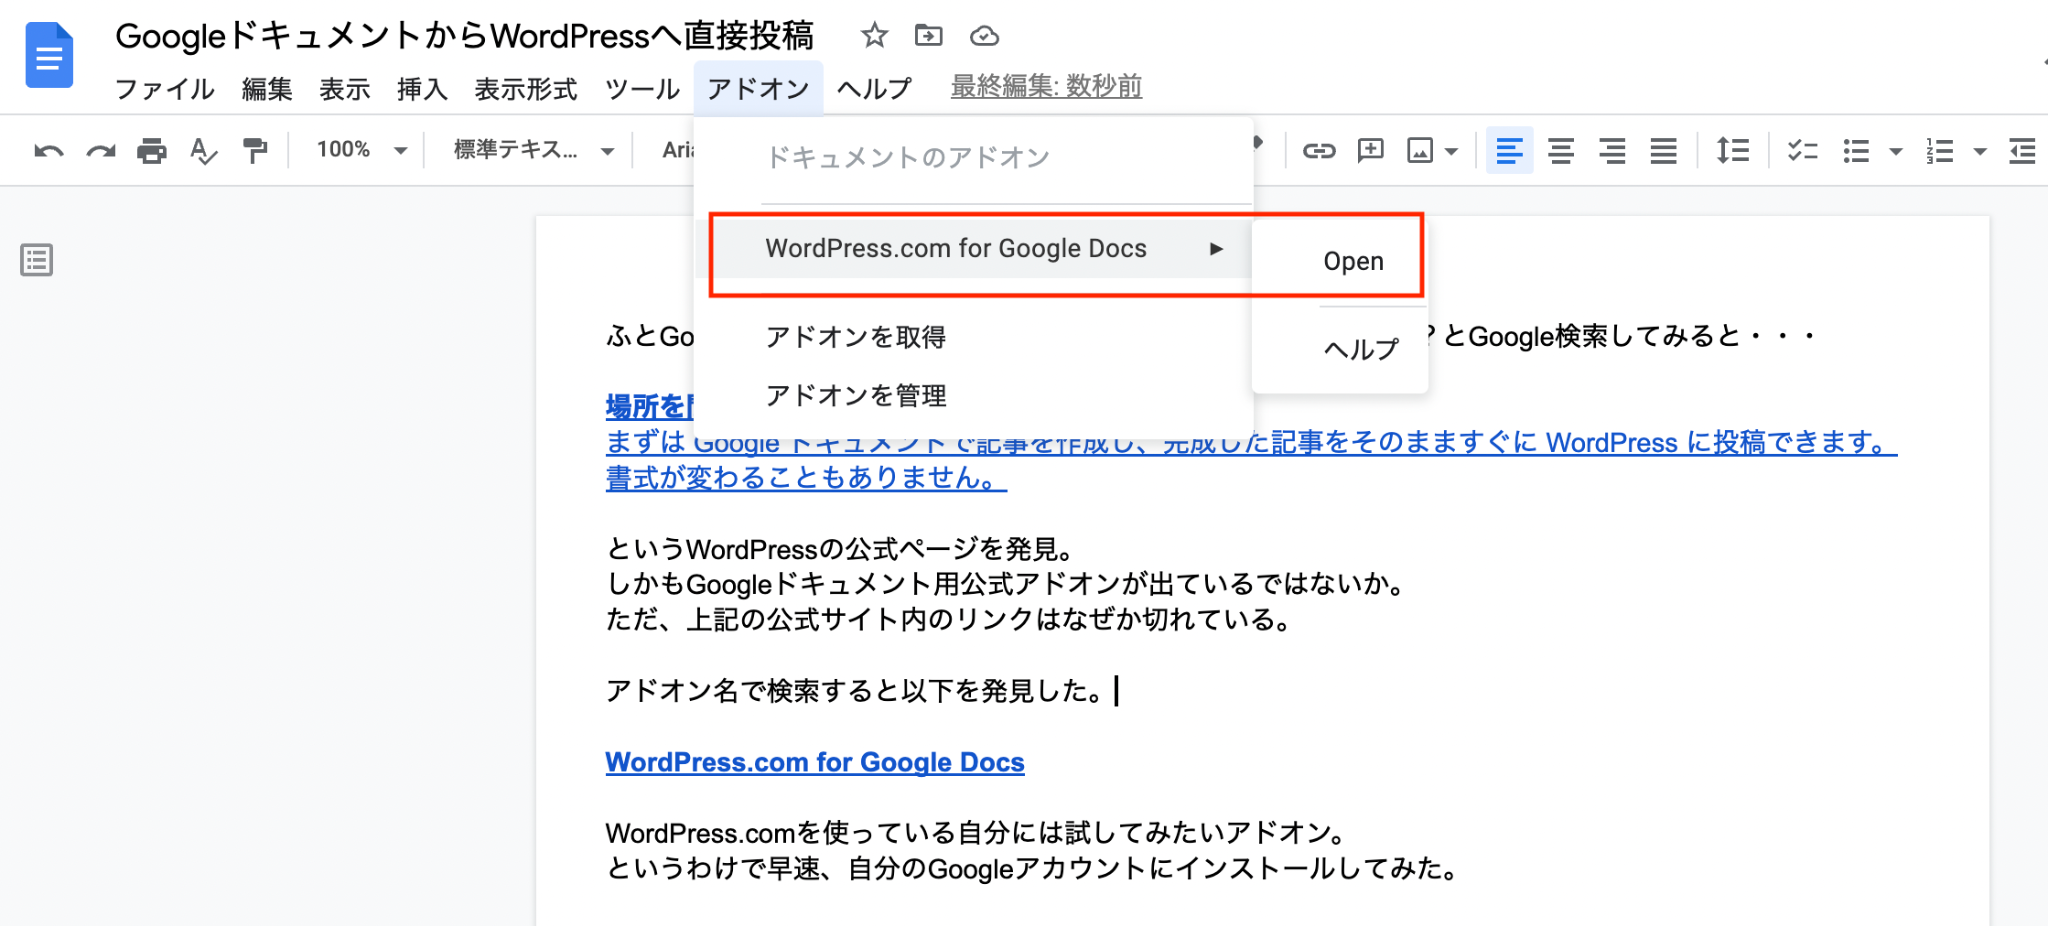The image size is (2048, 926).
Task: Toggle justify text alignment
Action: coord(1664,151)
